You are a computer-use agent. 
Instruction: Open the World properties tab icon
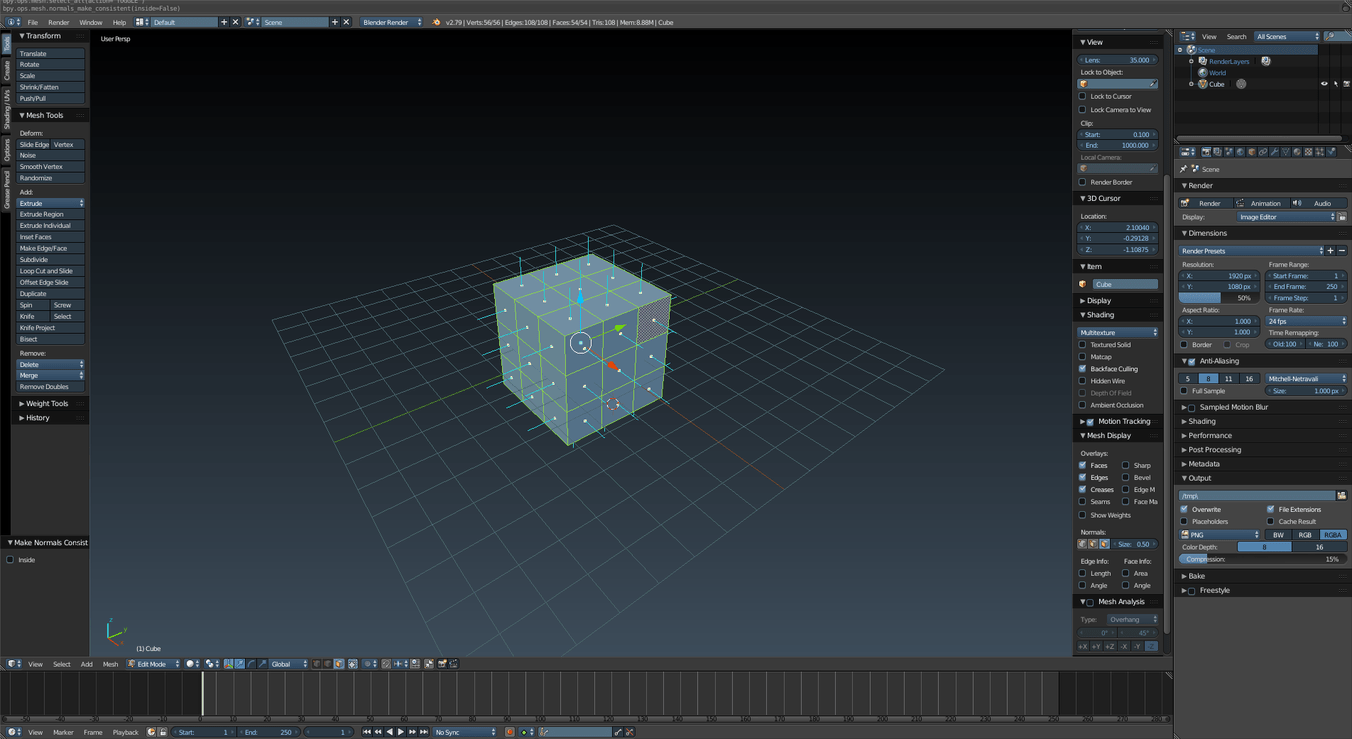1240,152
